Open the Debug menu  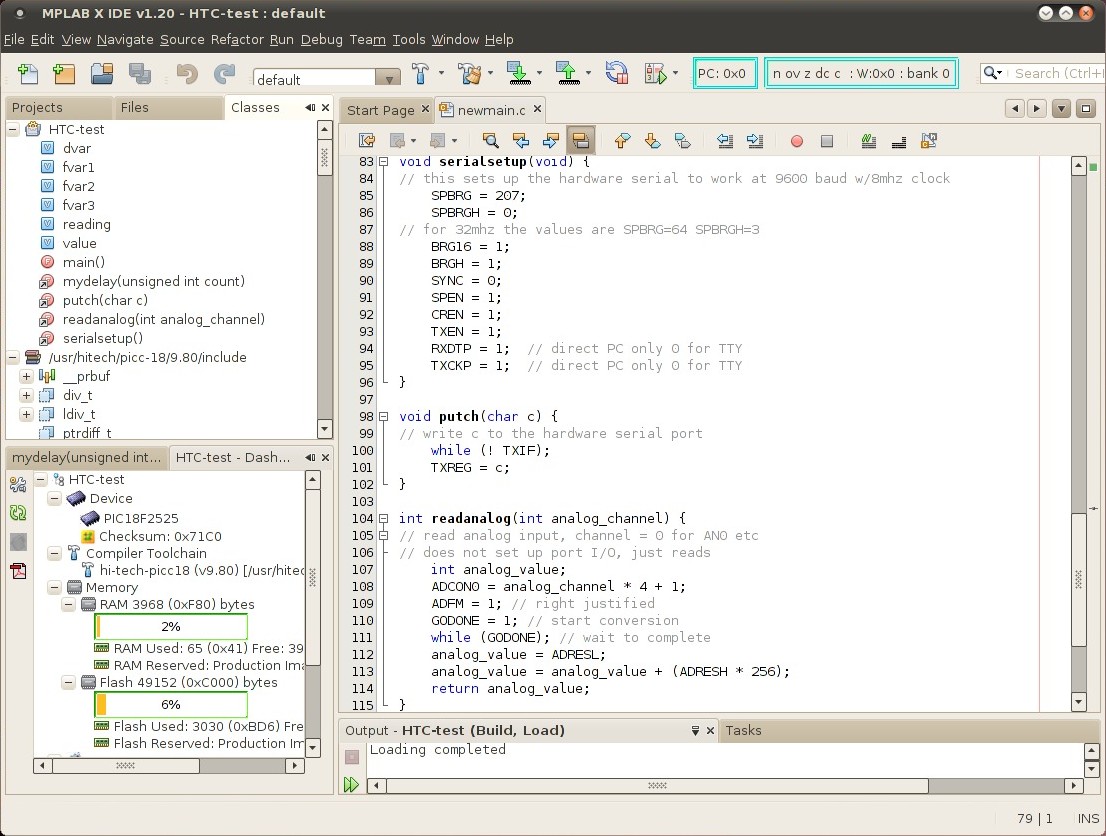322,40
